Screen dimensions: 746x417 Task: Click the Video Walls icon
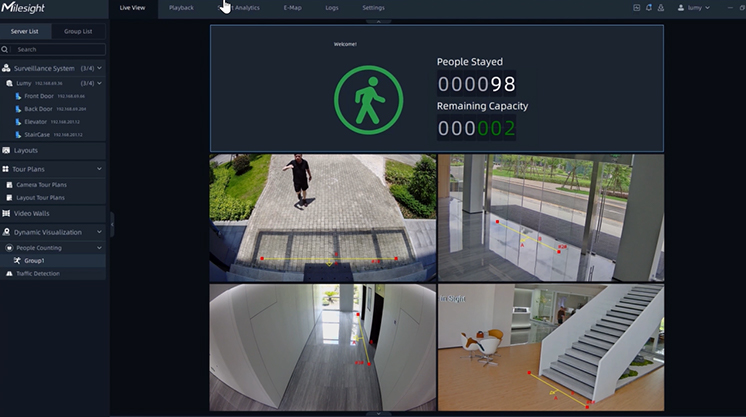tap(7, 213)
